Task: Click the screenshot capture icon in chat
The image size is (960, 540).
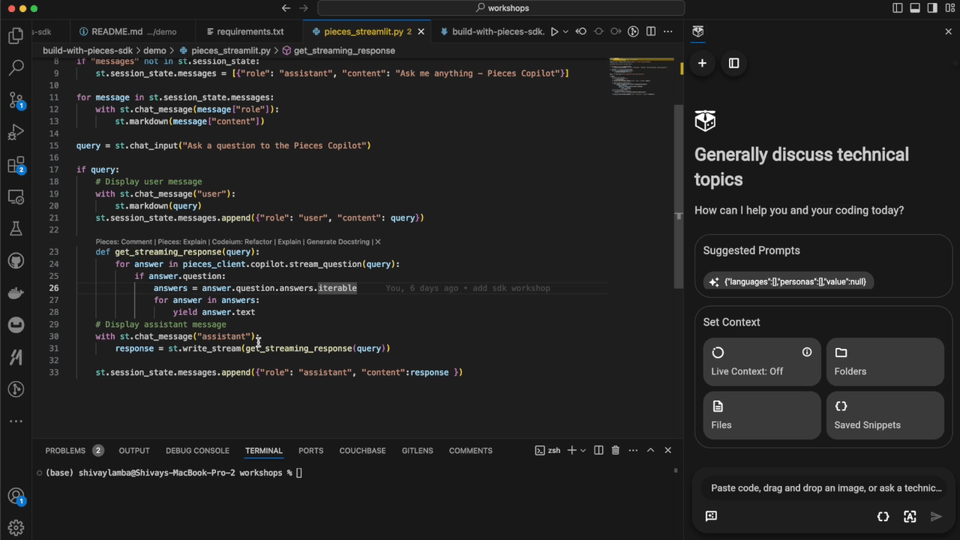Action: (x=910, y=517)
